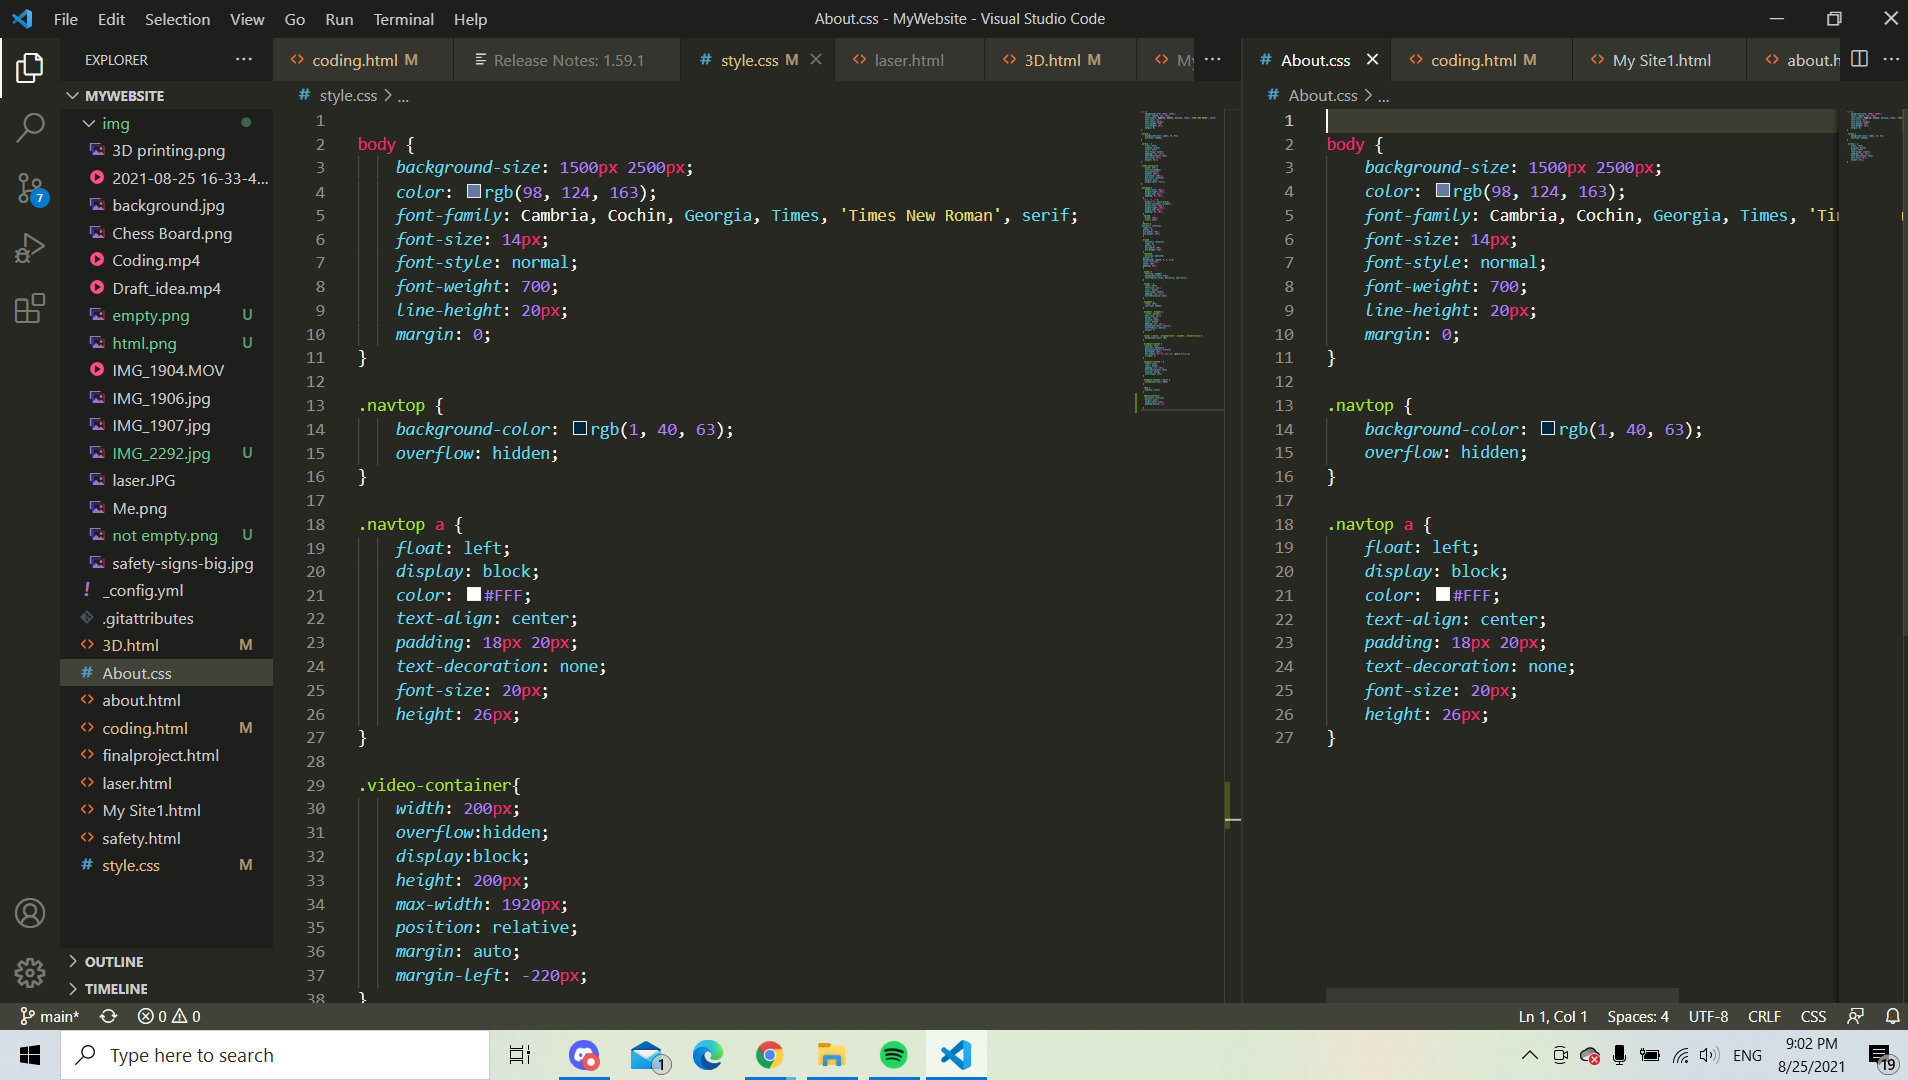The width and height of the screenshot is (1908, 1080).
Task: Click breadcrumb chevron after About.css
Action: [x=1368, y=95]
